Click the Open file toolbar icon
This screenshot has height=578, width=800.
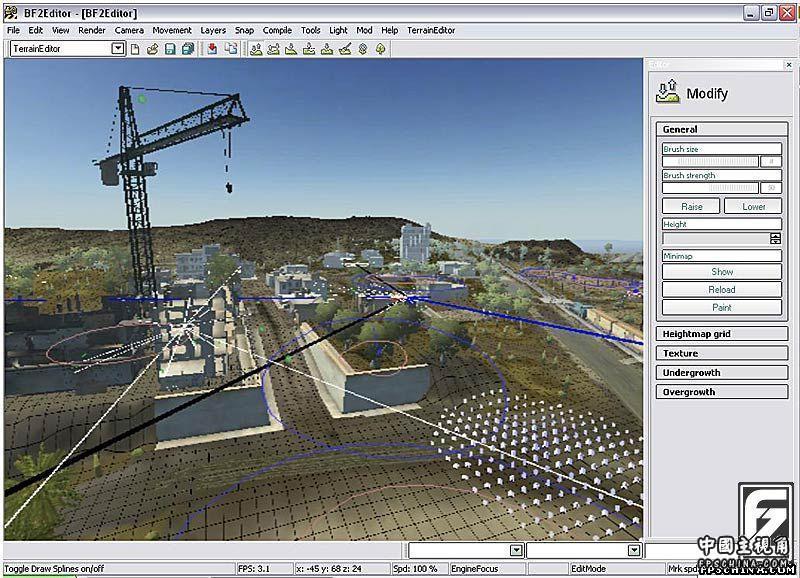[x=152, y=49]
